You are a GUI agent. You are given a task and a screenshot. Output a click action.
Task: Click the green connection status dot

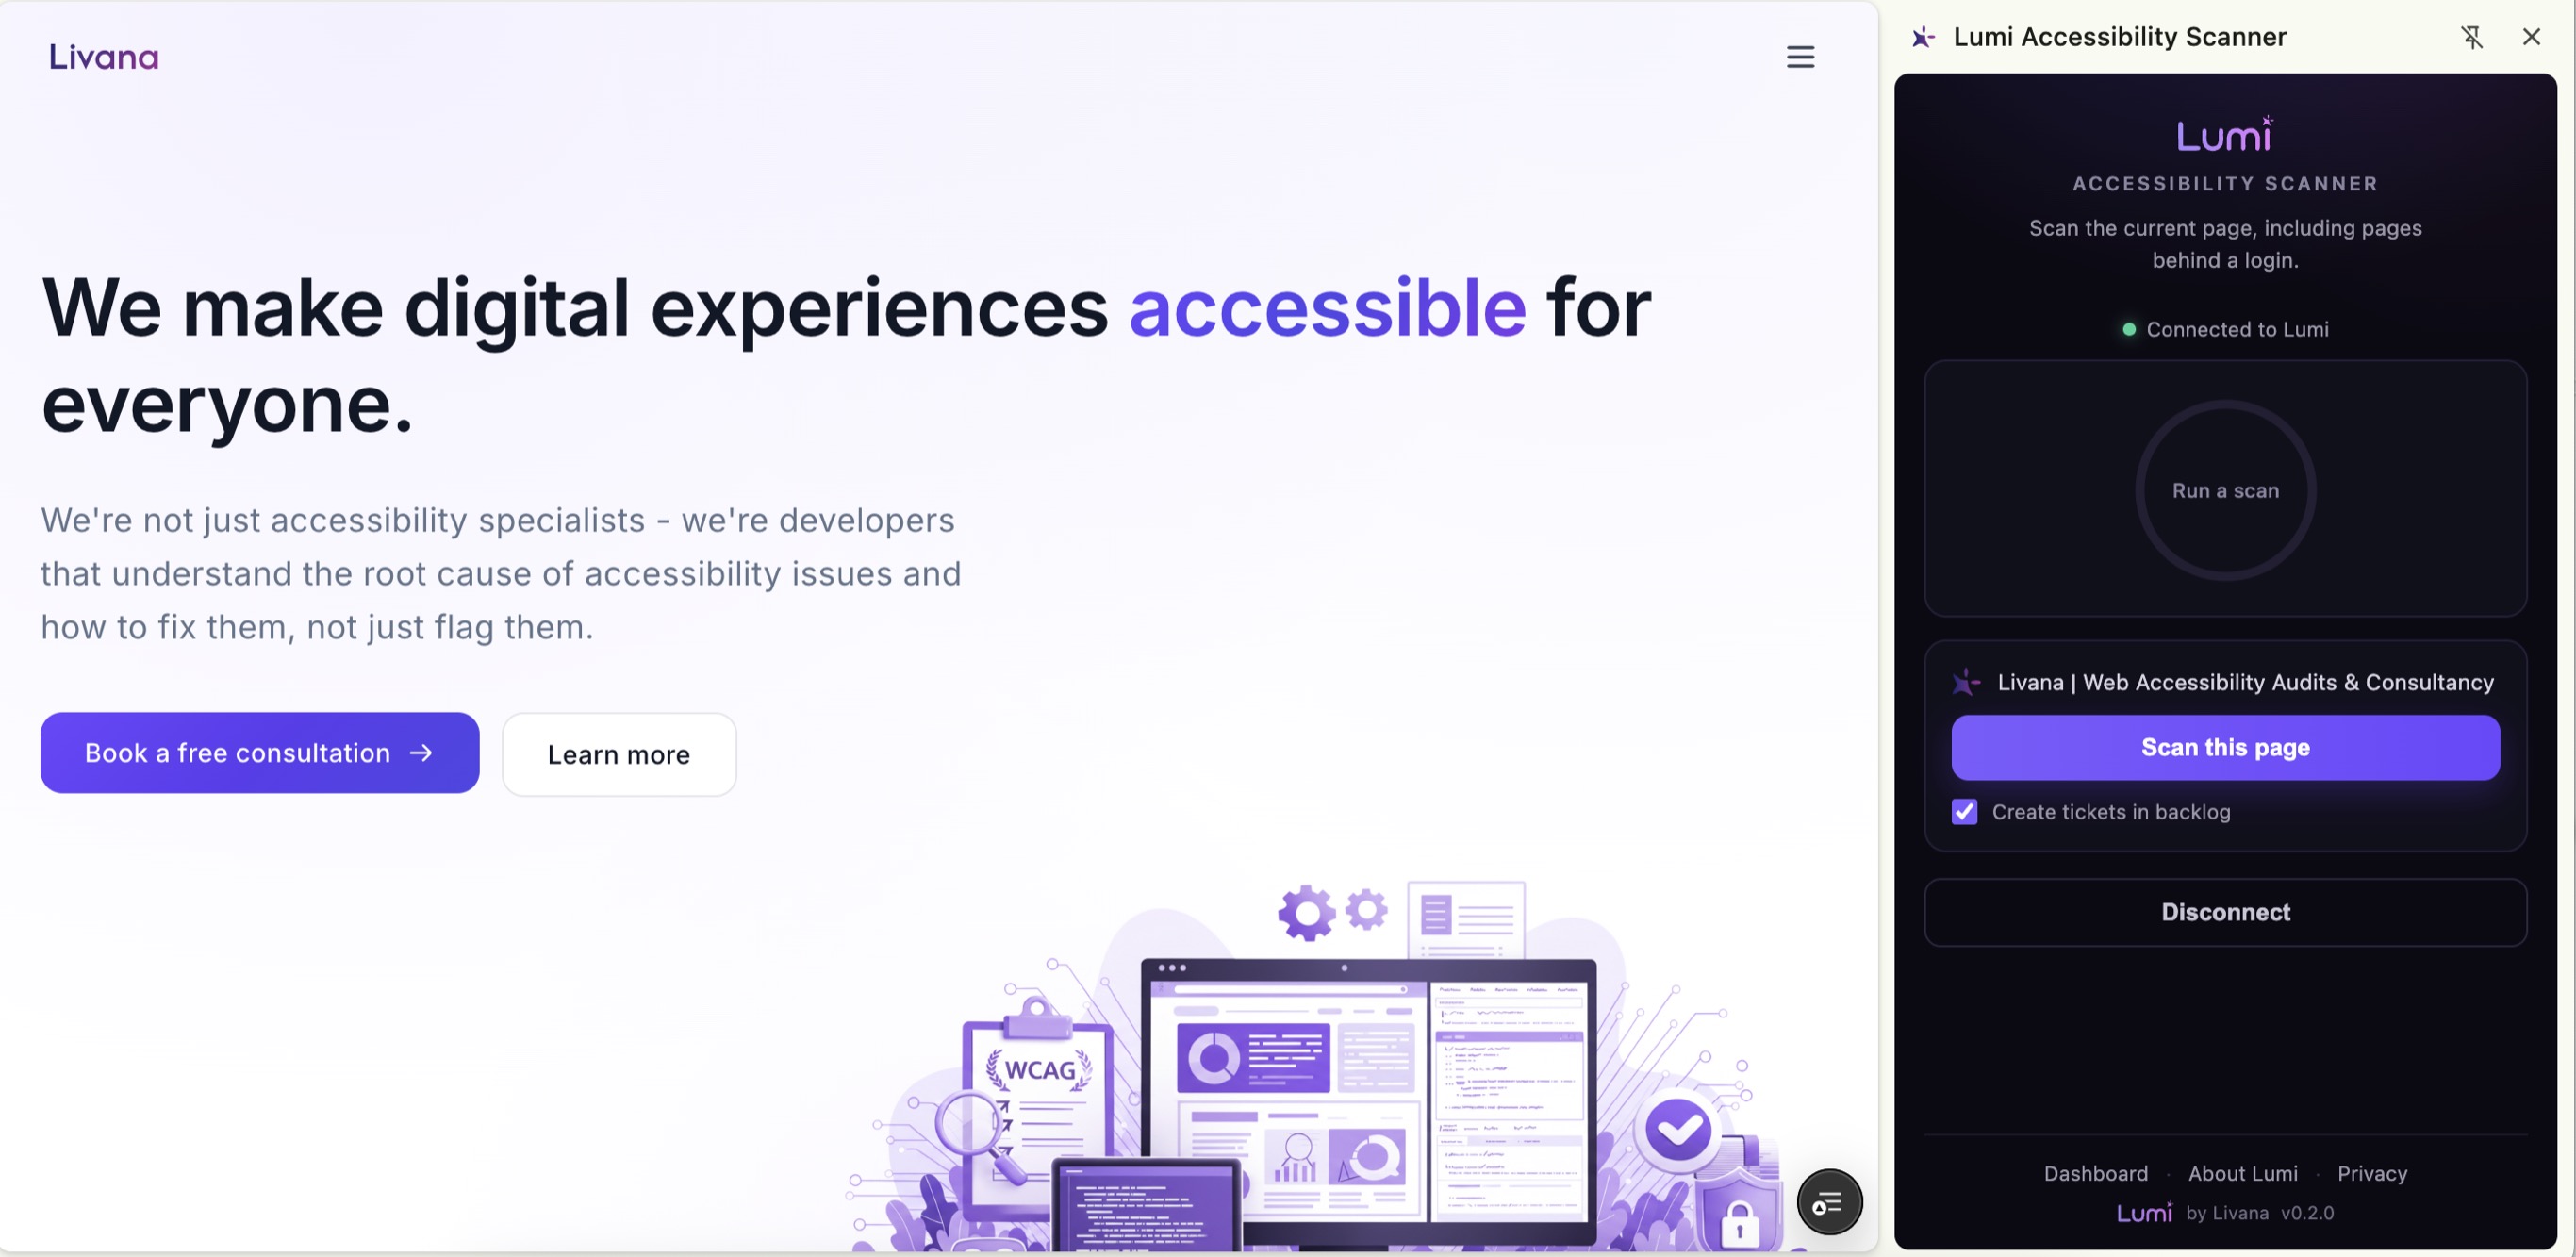[2129, 329]
